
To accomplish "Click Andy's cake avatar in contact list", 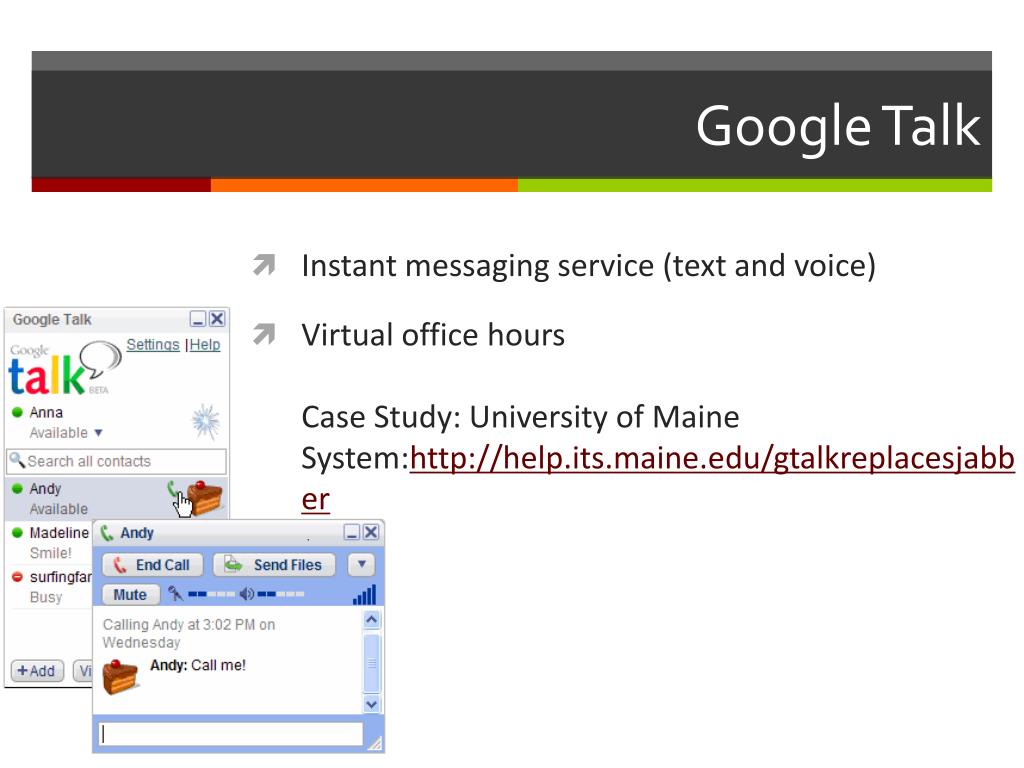I will 205,498.
